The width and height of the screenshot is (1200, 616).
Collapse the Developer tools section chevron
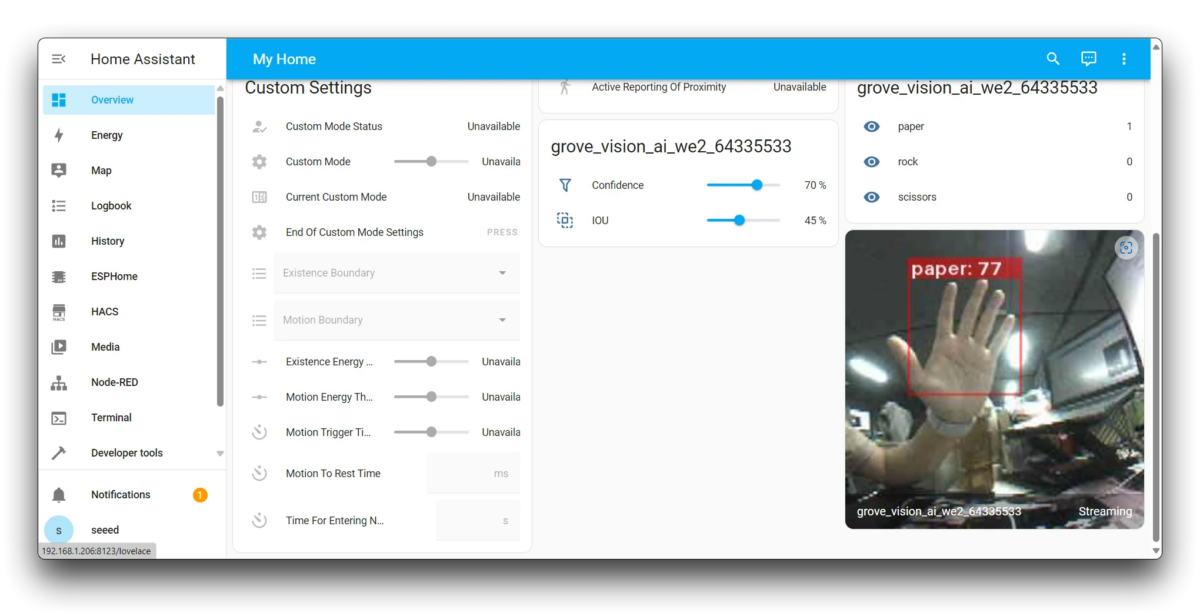pyautogui.click(x=219, y=452)
